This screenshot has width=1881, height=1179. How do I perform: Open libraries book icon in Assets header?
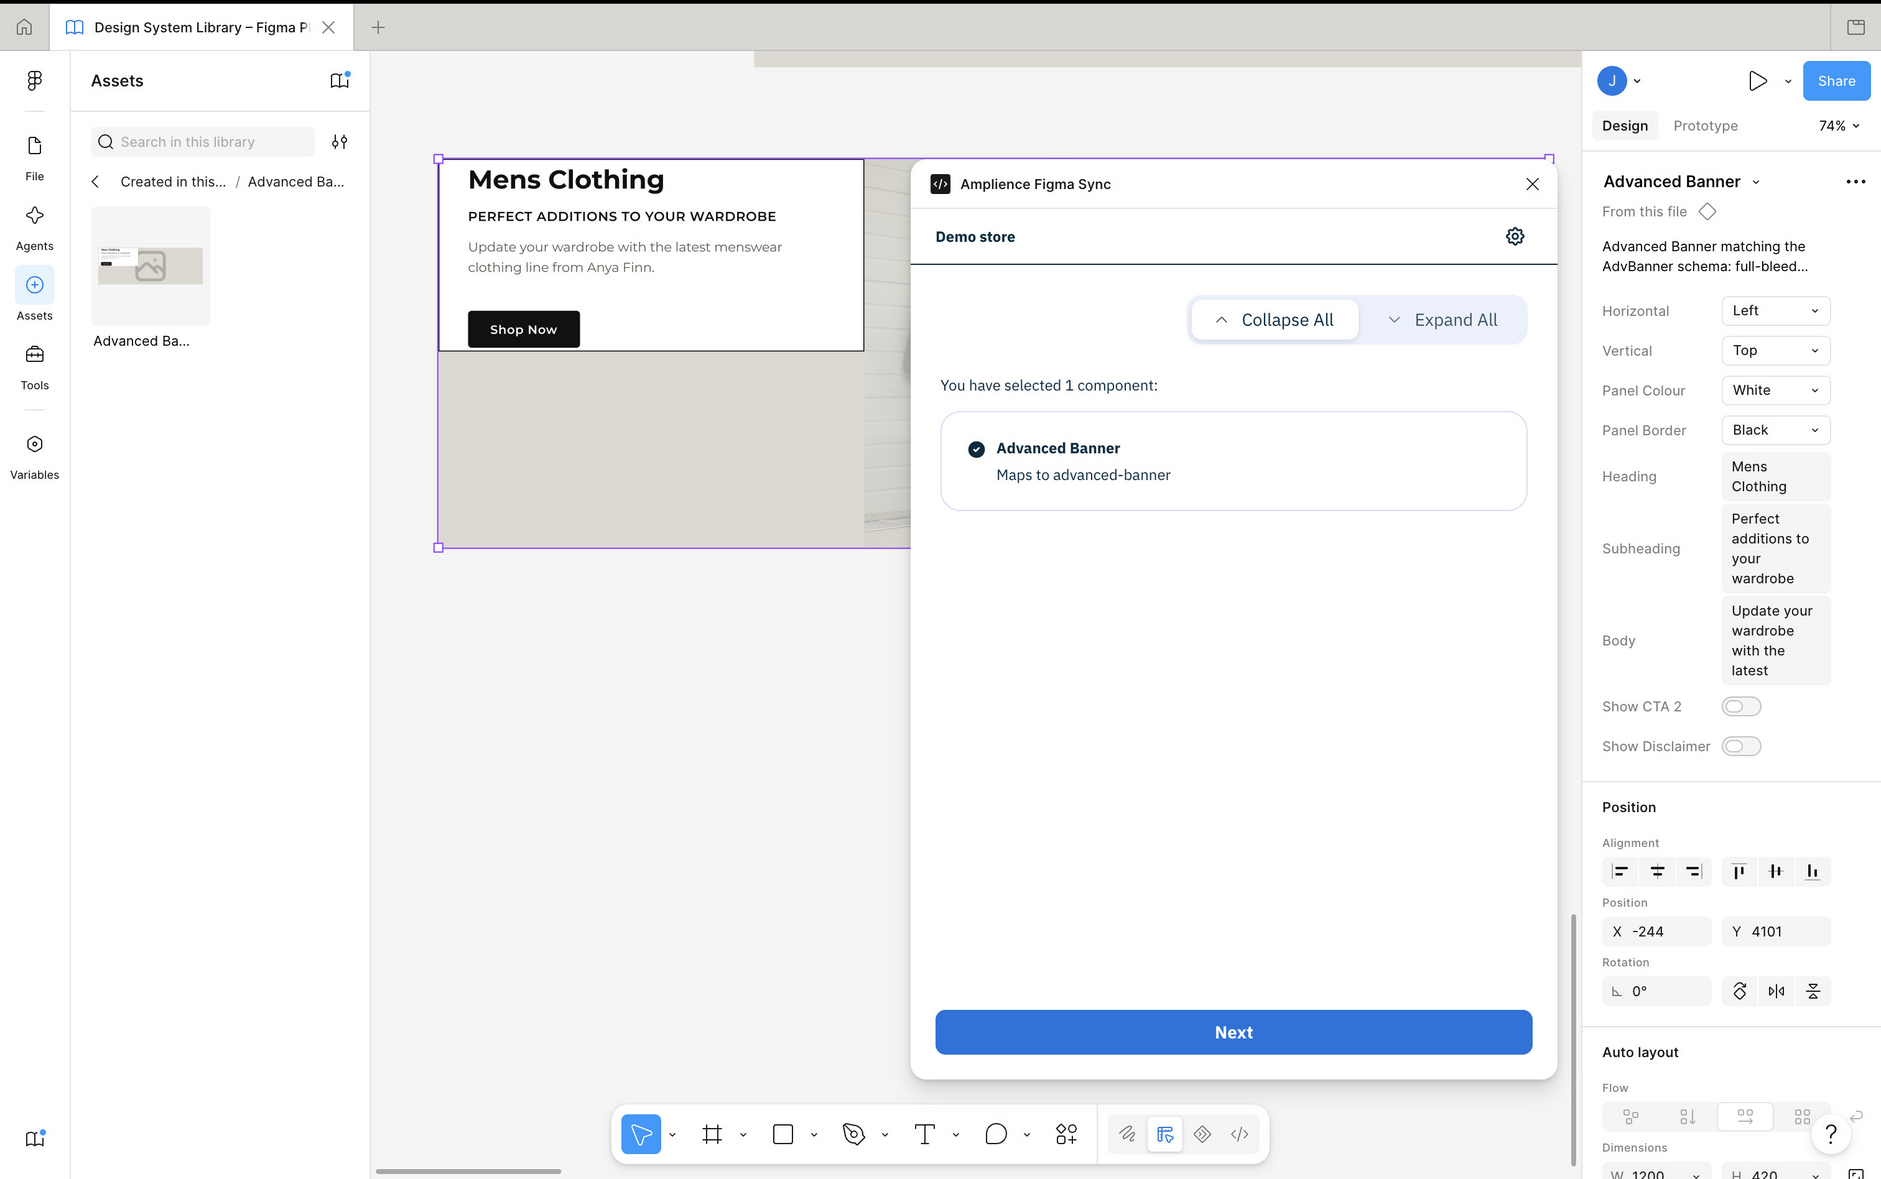pyautogui.click(x=340, y=81)
